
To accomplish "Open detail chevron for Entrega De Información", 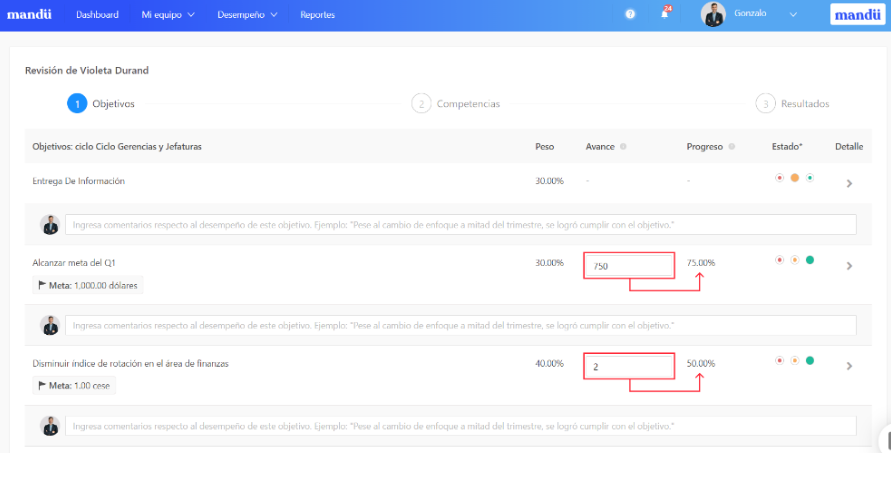I will pyautogui.click(x=850, y=184).
